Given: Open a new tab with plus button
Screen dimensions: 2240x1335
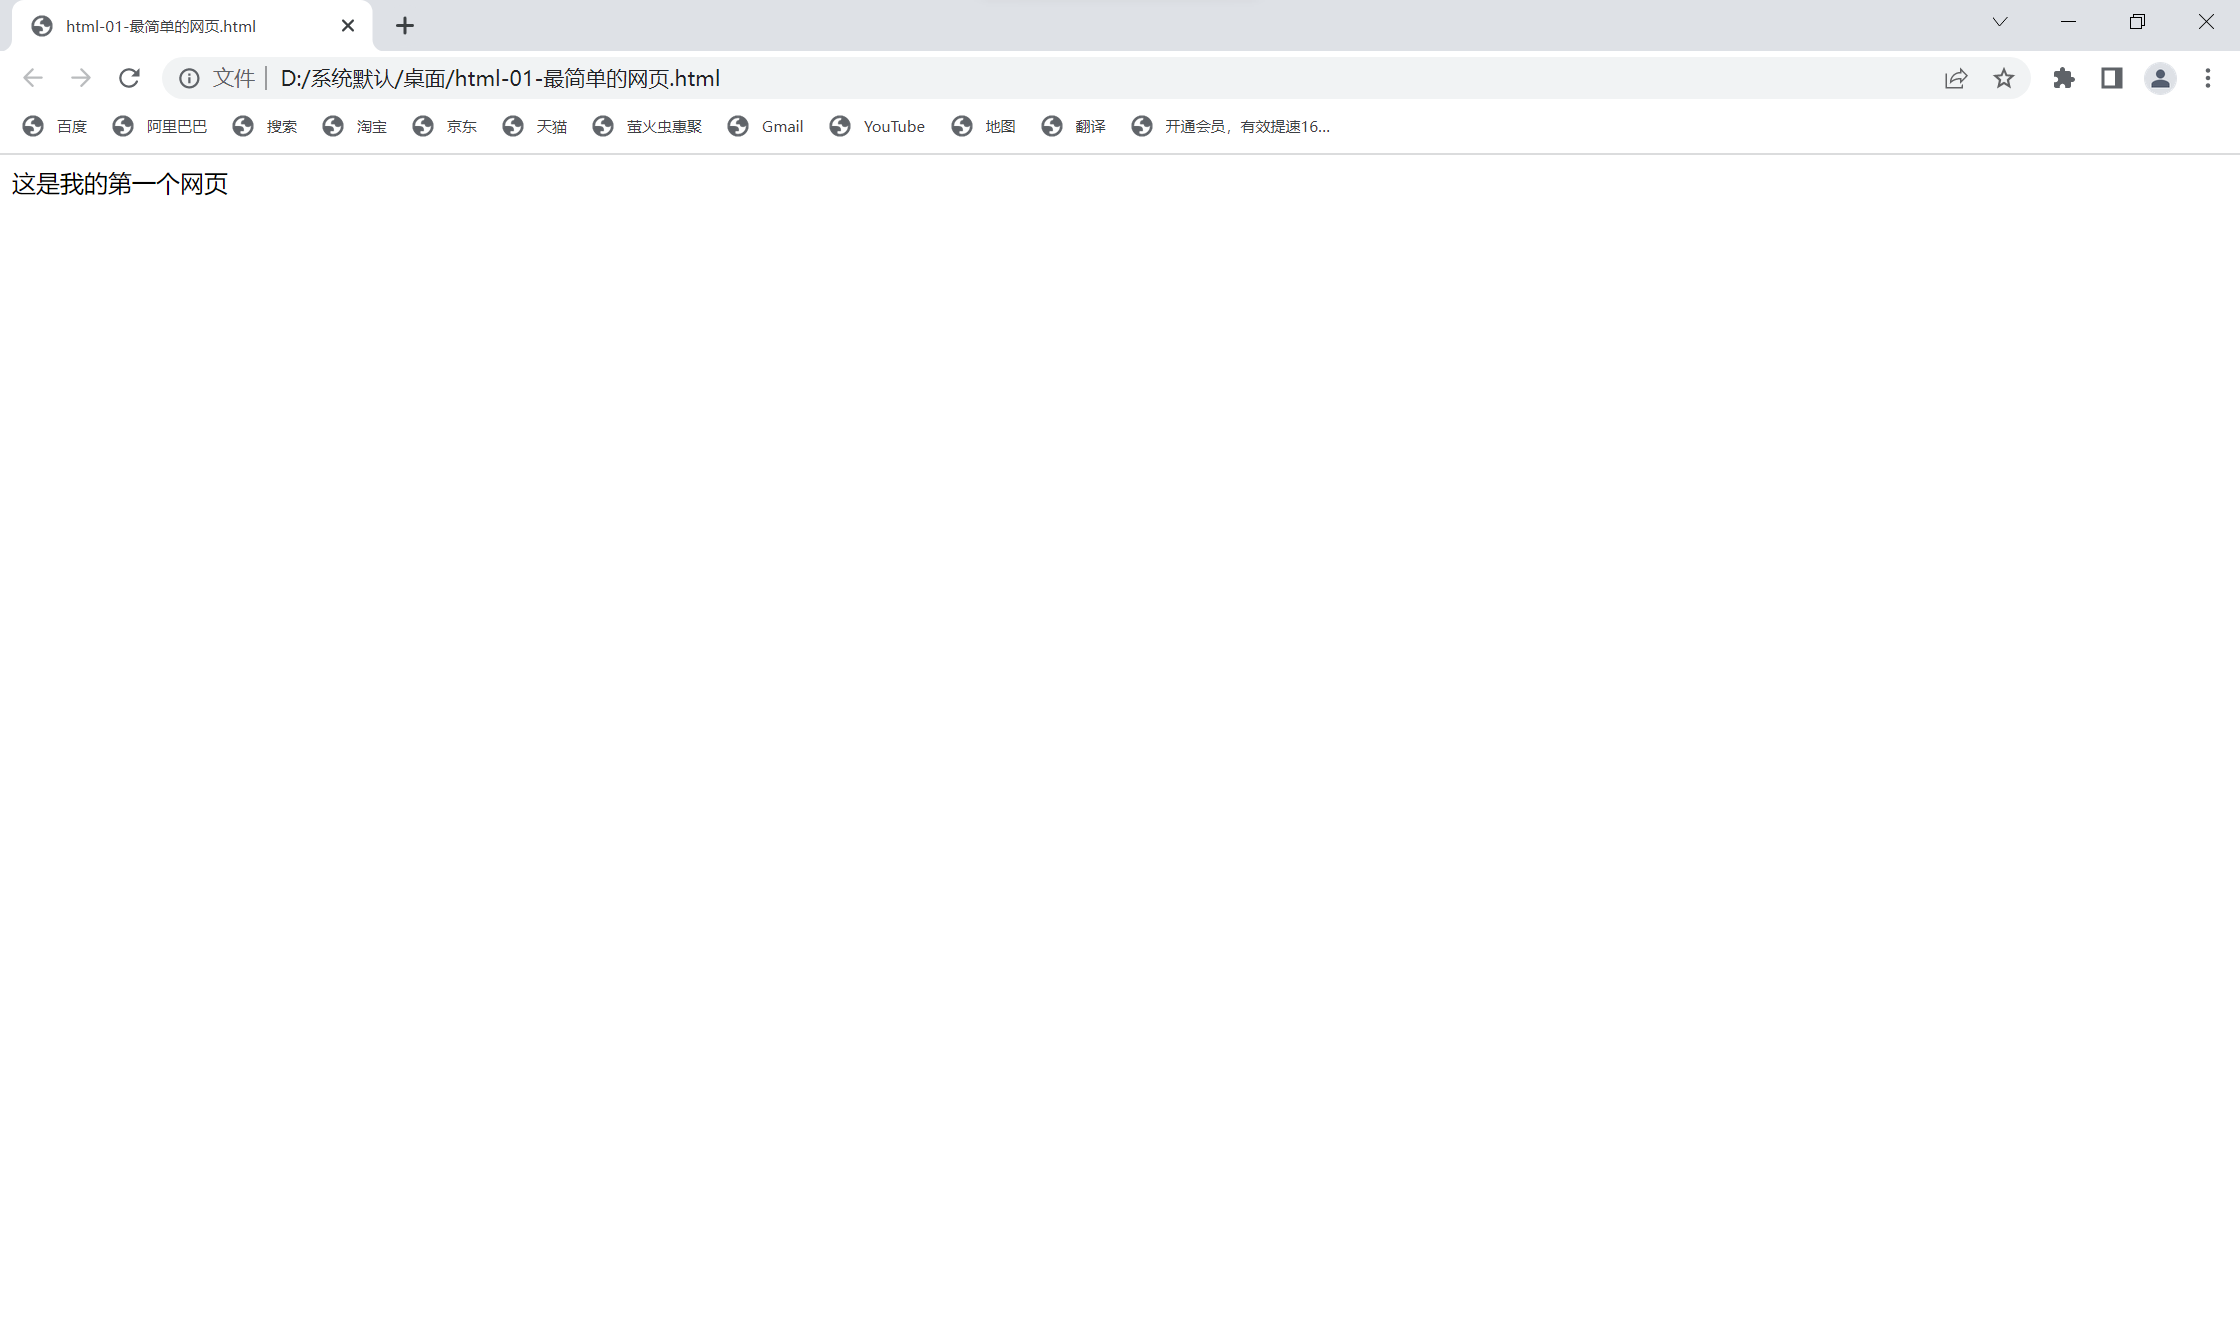Looking at the screenshot, I should tap(404, 26).
